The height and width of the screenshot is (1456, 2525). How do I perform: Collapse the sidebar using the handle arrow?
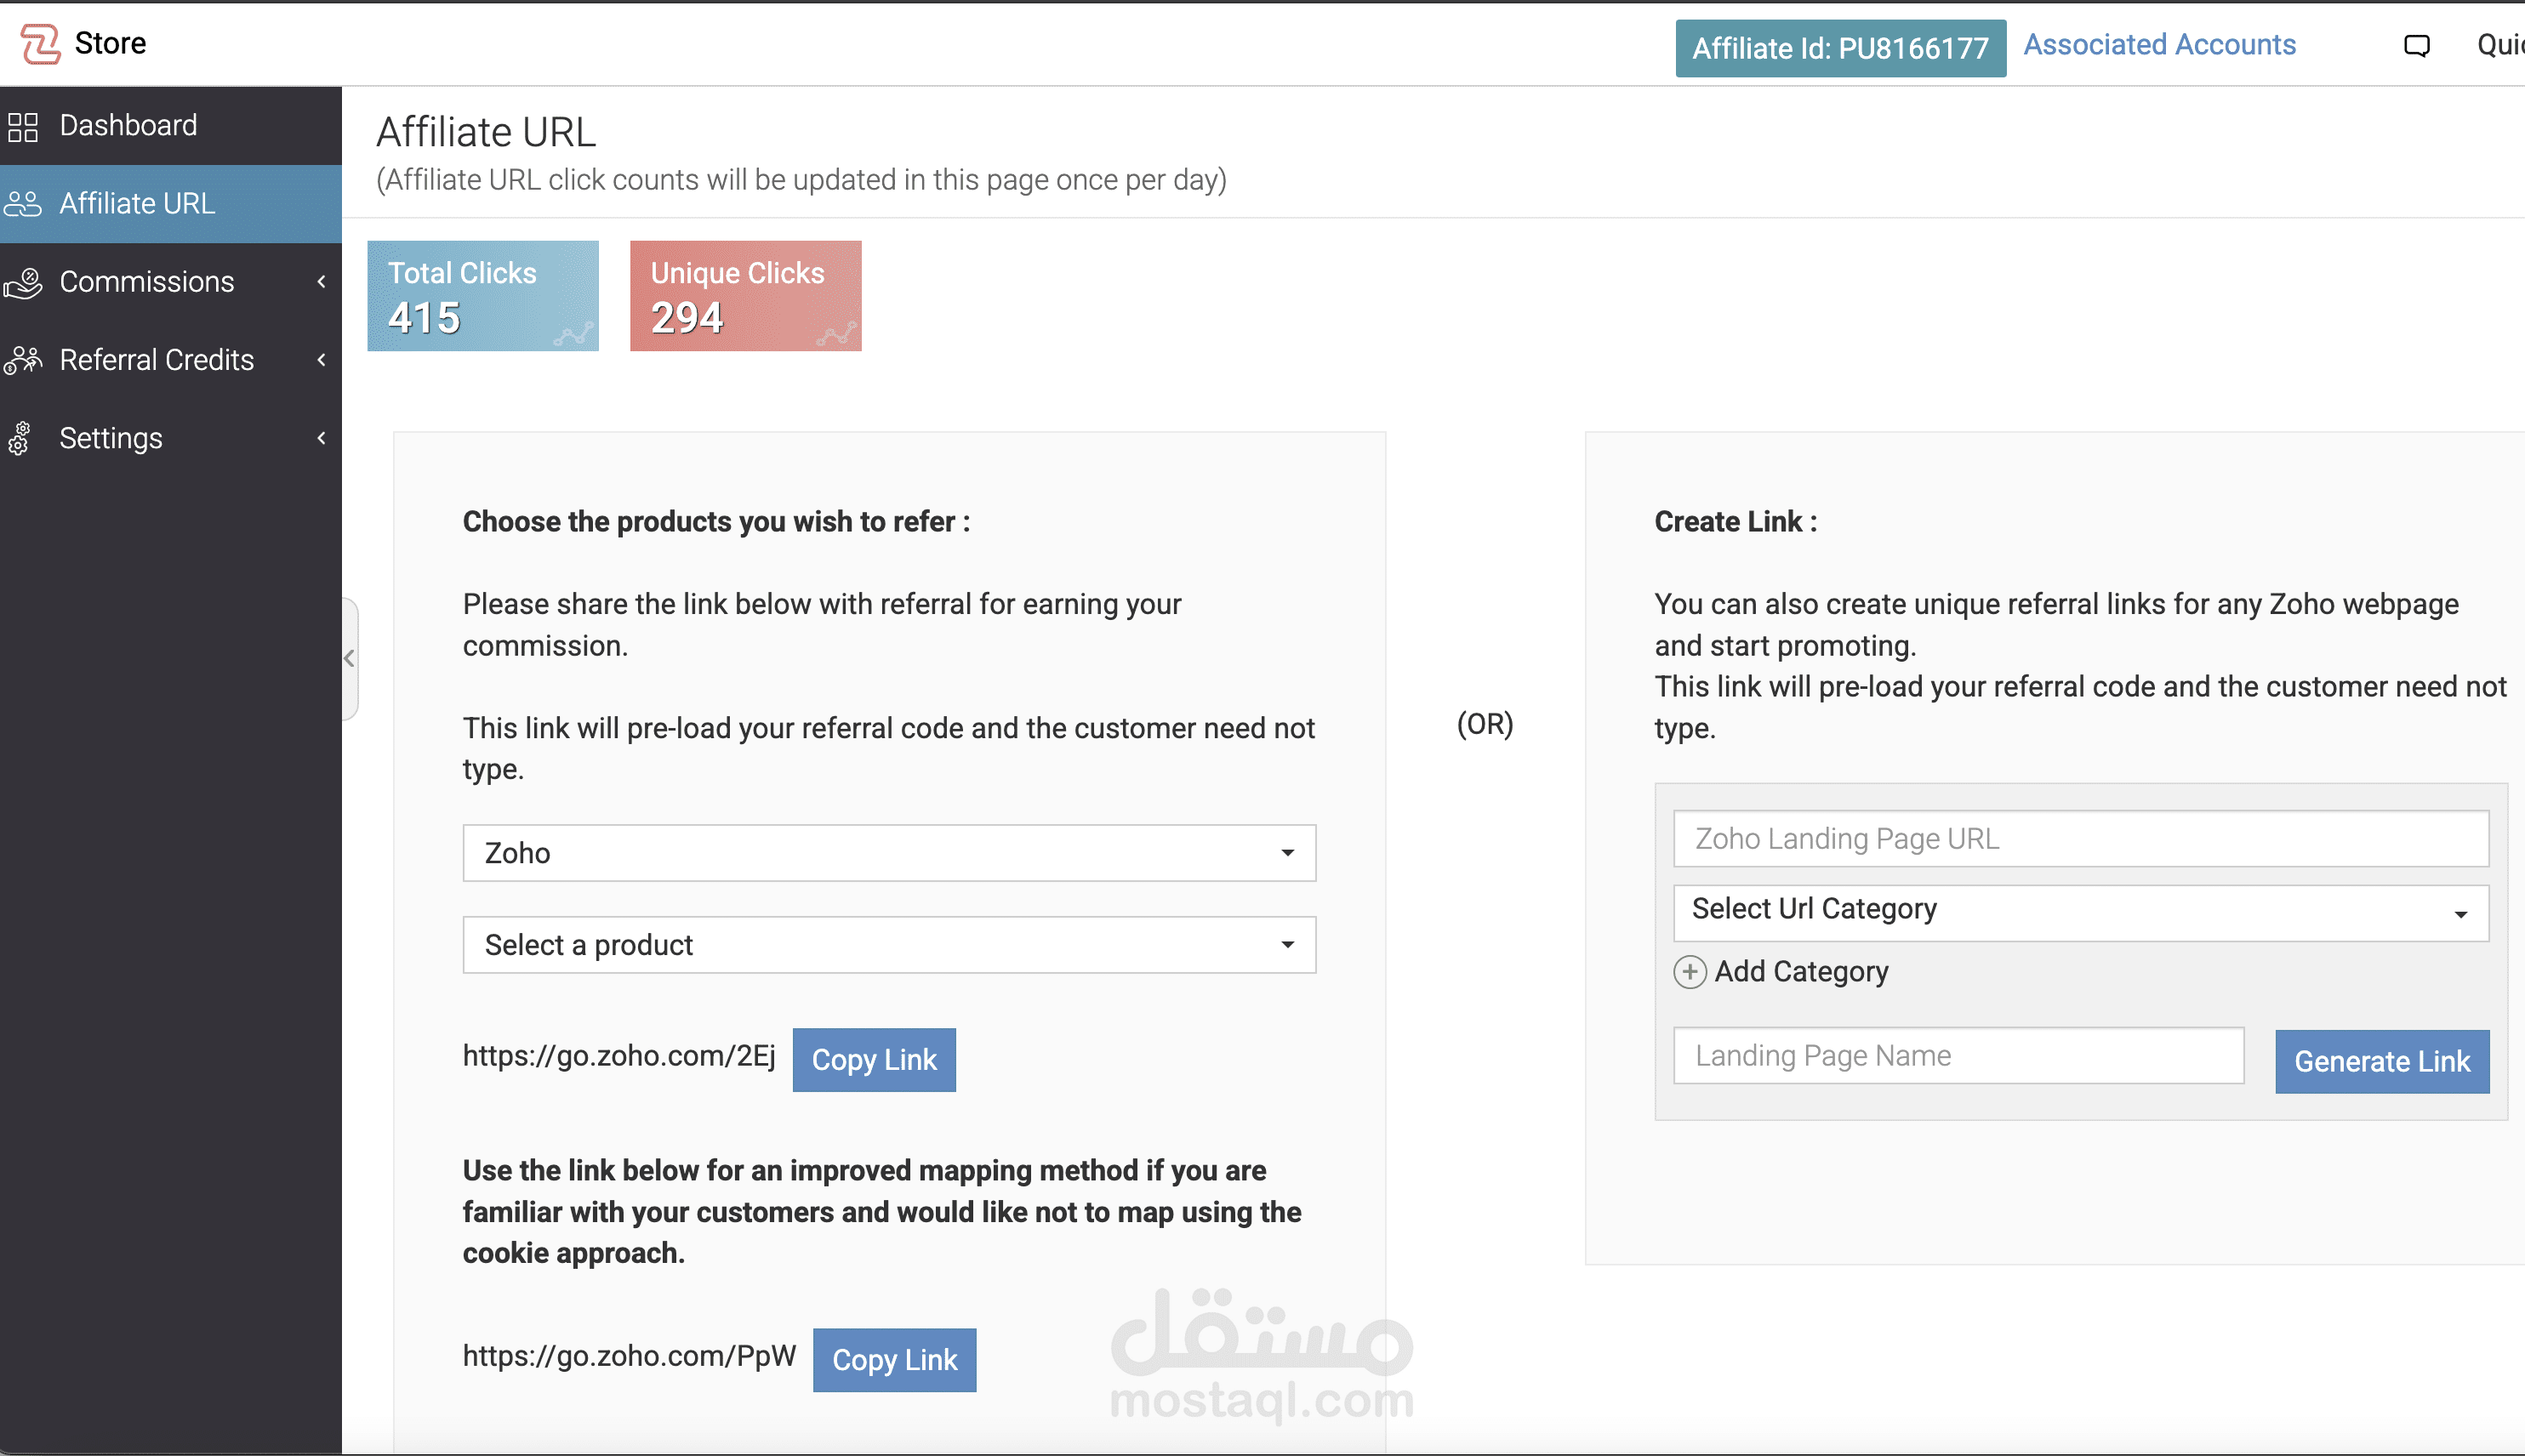[349, 659]
